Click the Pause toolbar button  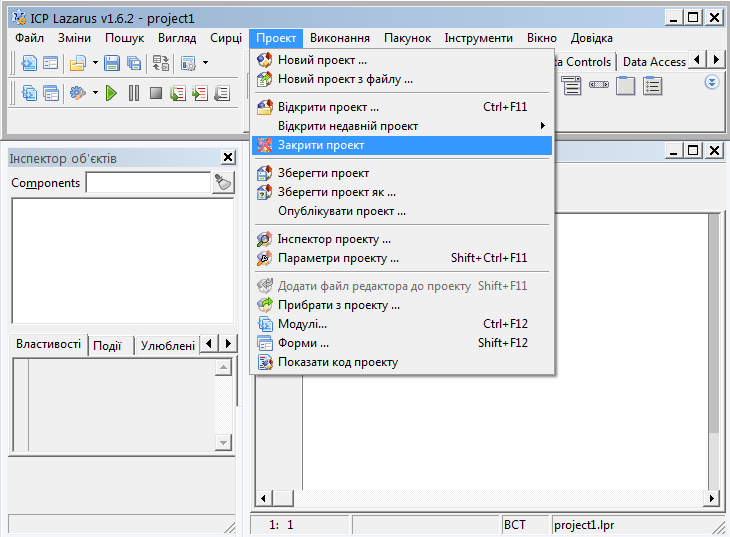(134, 93)
